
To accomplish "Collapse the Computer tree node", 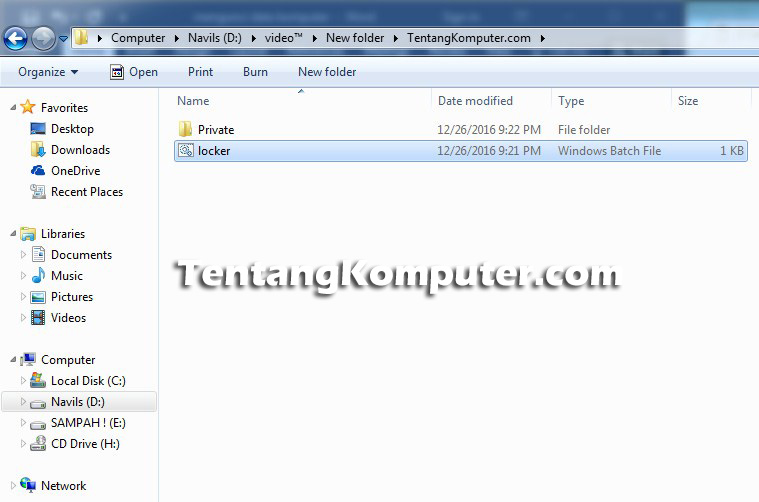I will coord(13,360).
